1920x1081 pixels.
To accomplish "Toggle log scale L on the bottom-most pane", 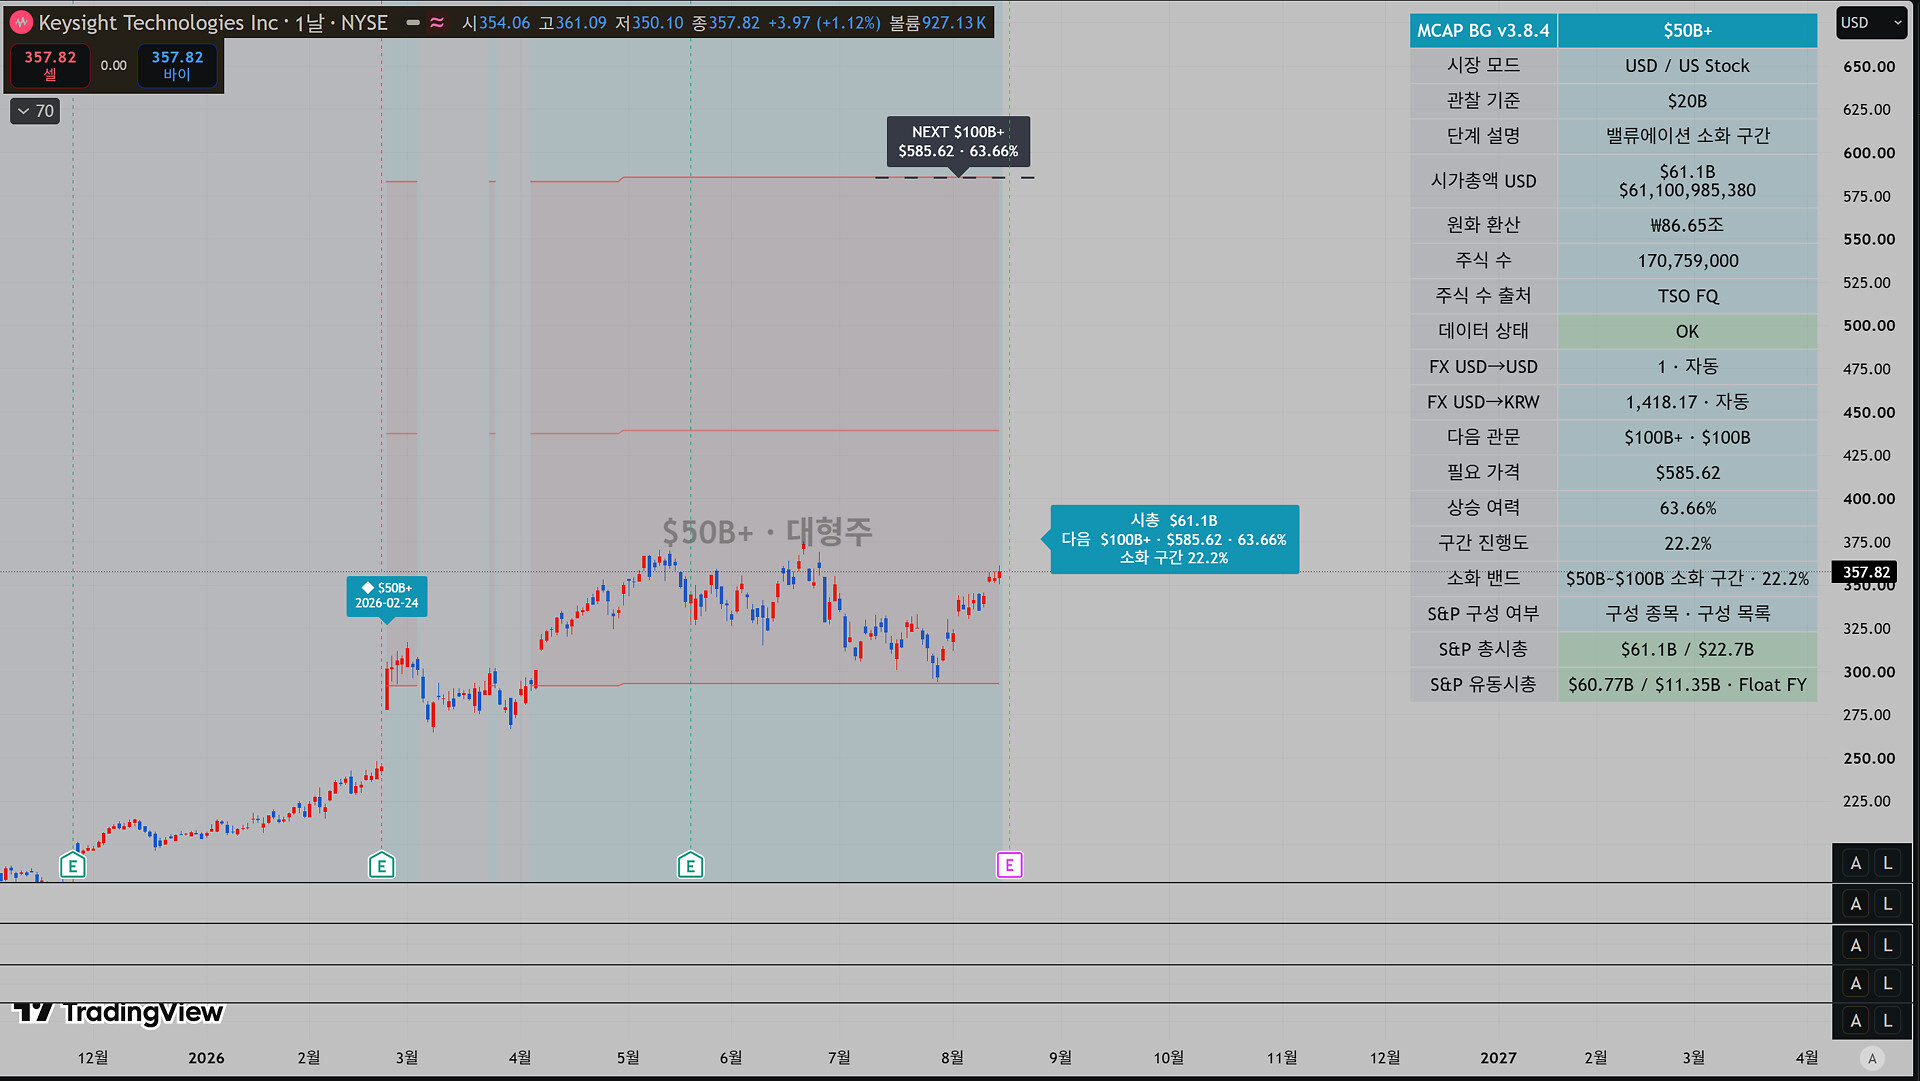I will click(1888, 1020).
